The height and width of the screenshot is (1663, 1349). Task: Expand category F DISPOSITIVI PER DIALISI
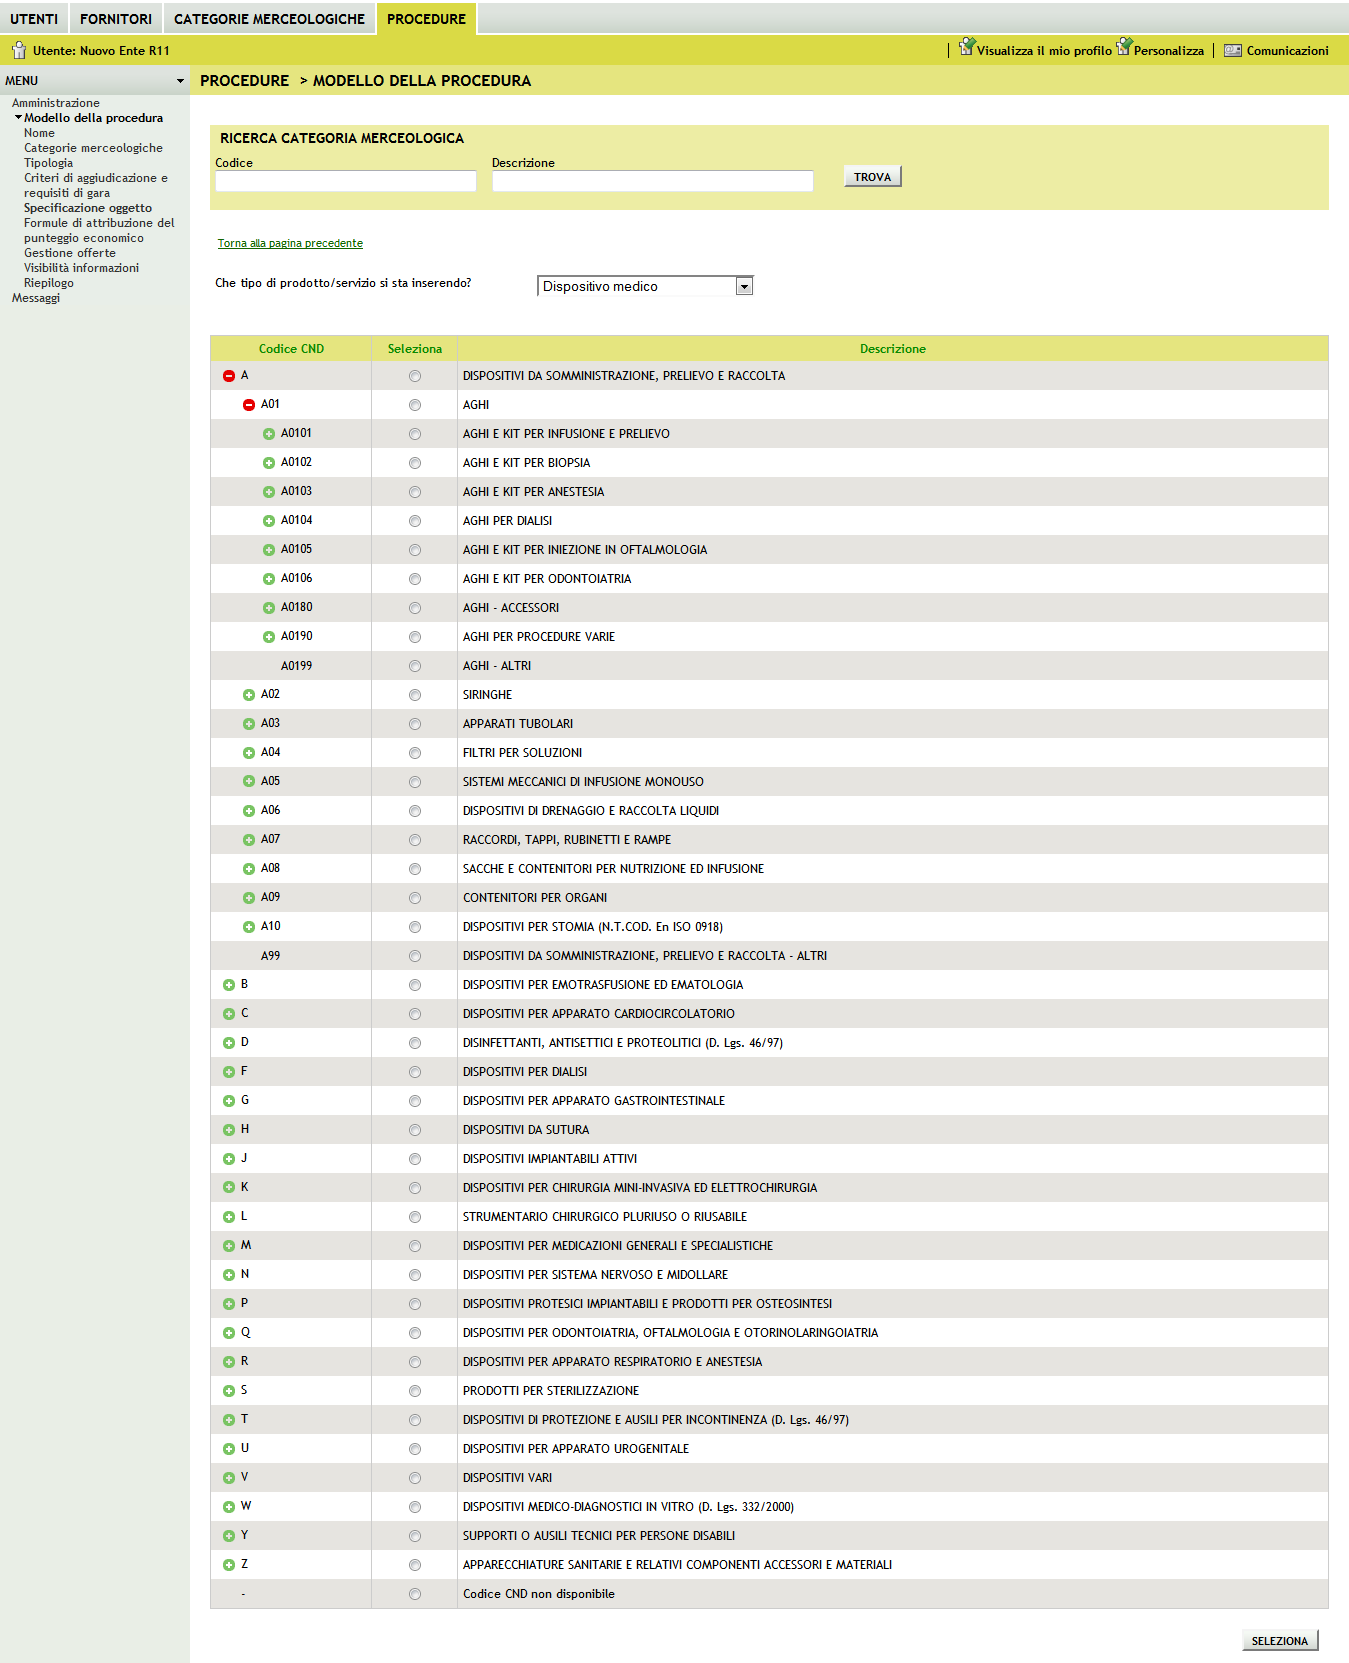coord(229,1072)
